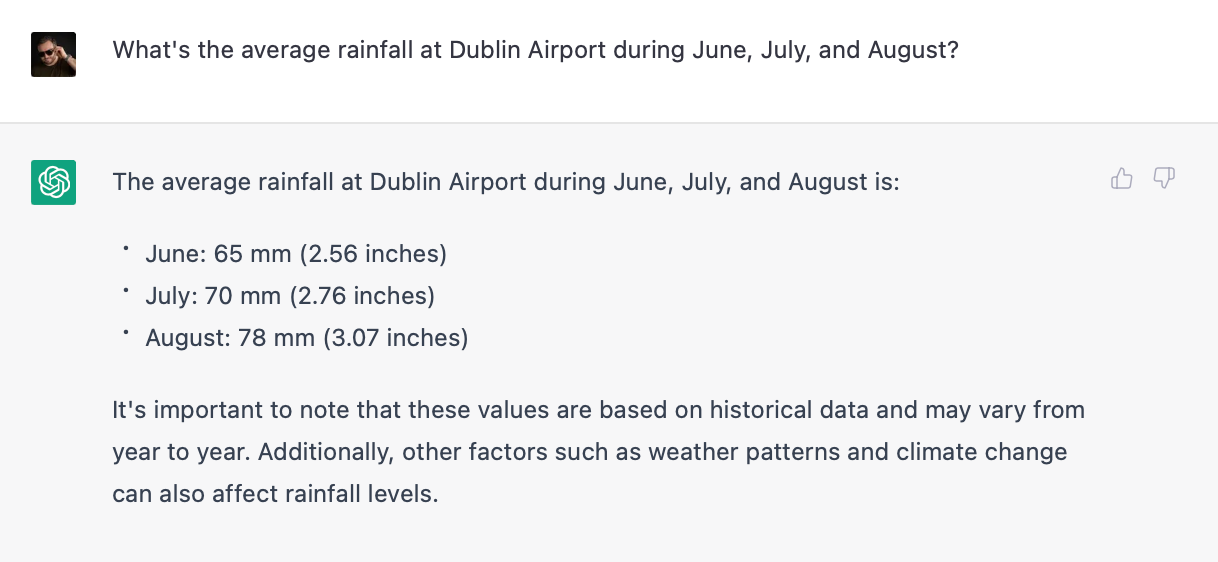Click the bullet point before July

coord(126,291)
